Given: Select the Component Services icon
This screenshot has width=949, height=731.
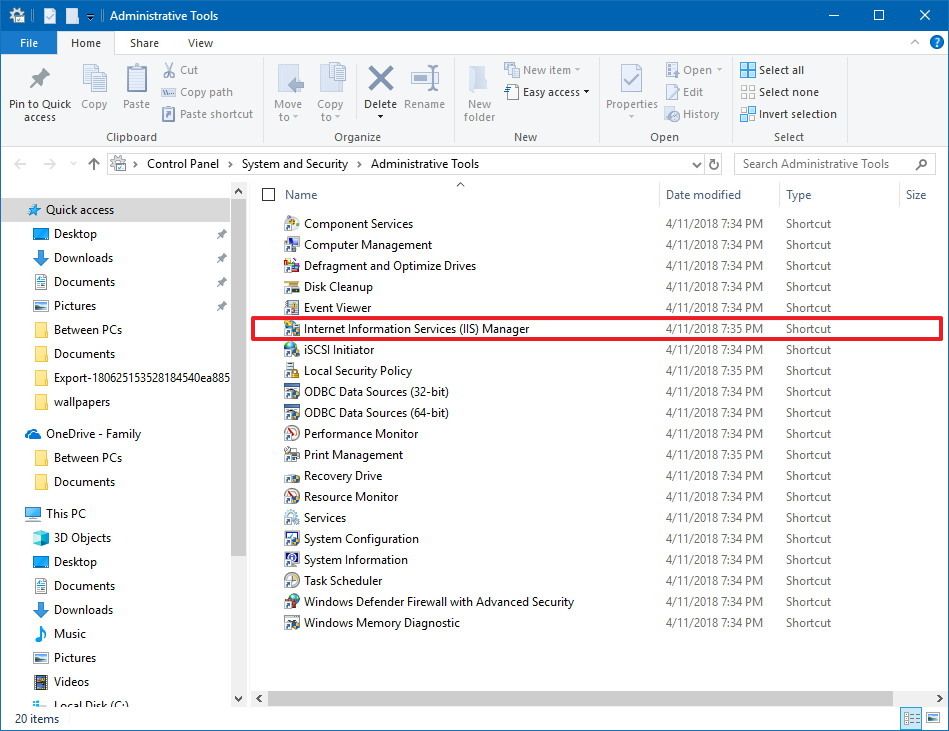Looking at the screenshot, I should click(x=292, y=223).
